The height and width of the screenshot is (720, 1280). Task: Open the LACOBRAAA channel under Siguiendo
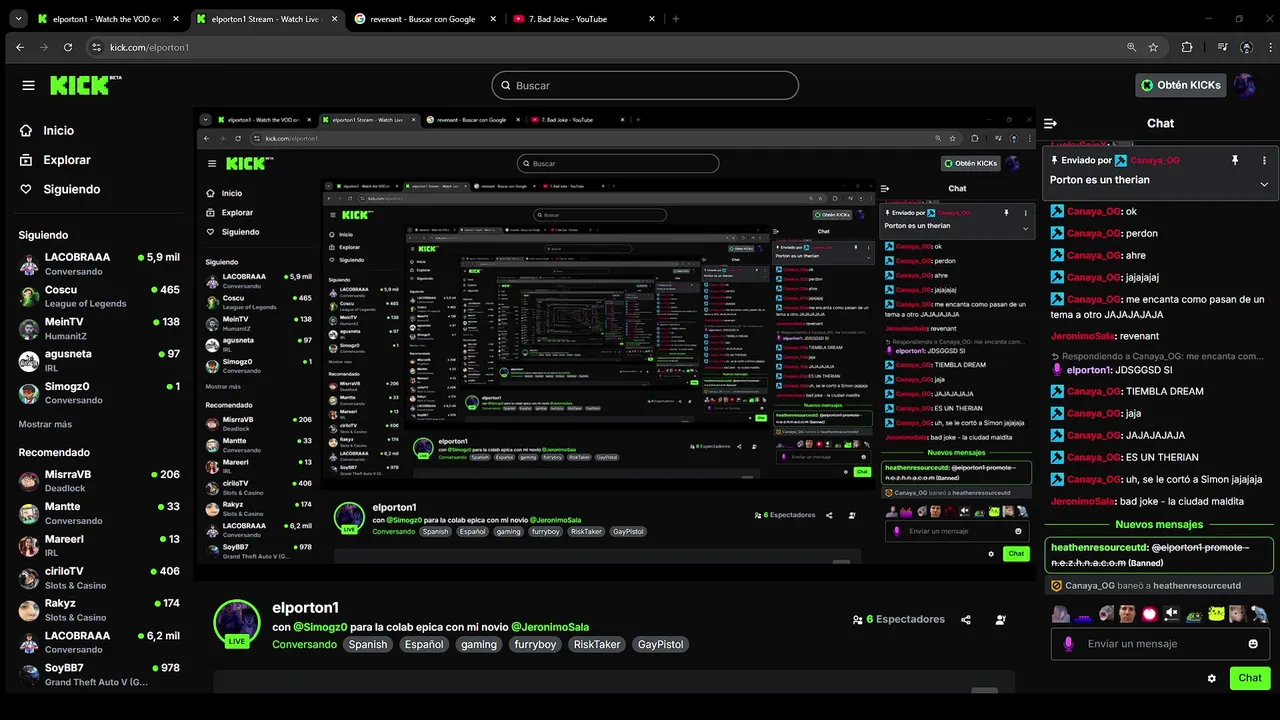click(x=98, y=264)
